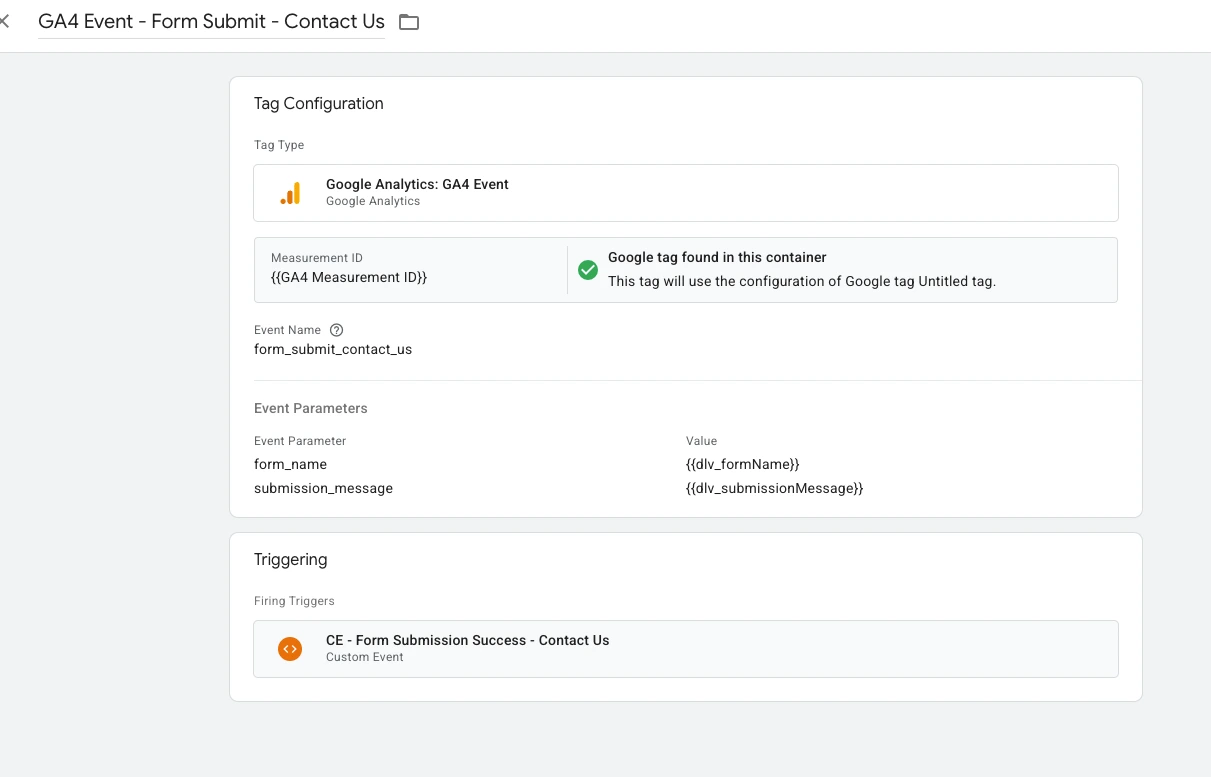The image size is (1211, 777).
Task: Click the Google Analytics bar chart icon
Action: [290, 193]
